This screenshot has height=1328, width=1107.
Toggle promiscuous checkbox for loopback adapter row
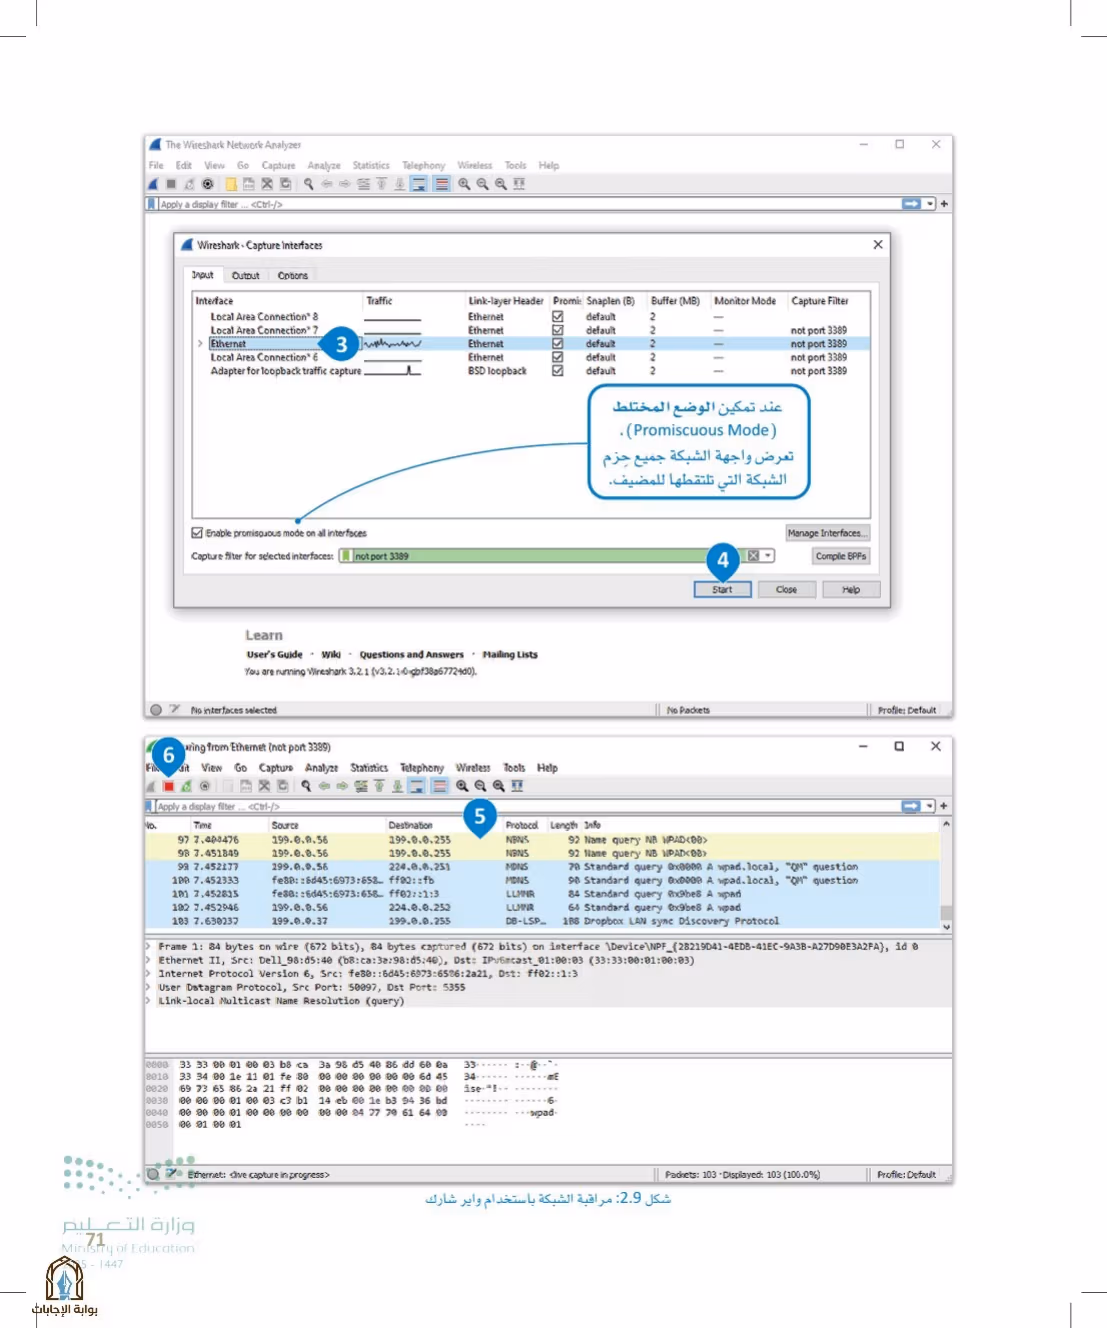point(558,370)
